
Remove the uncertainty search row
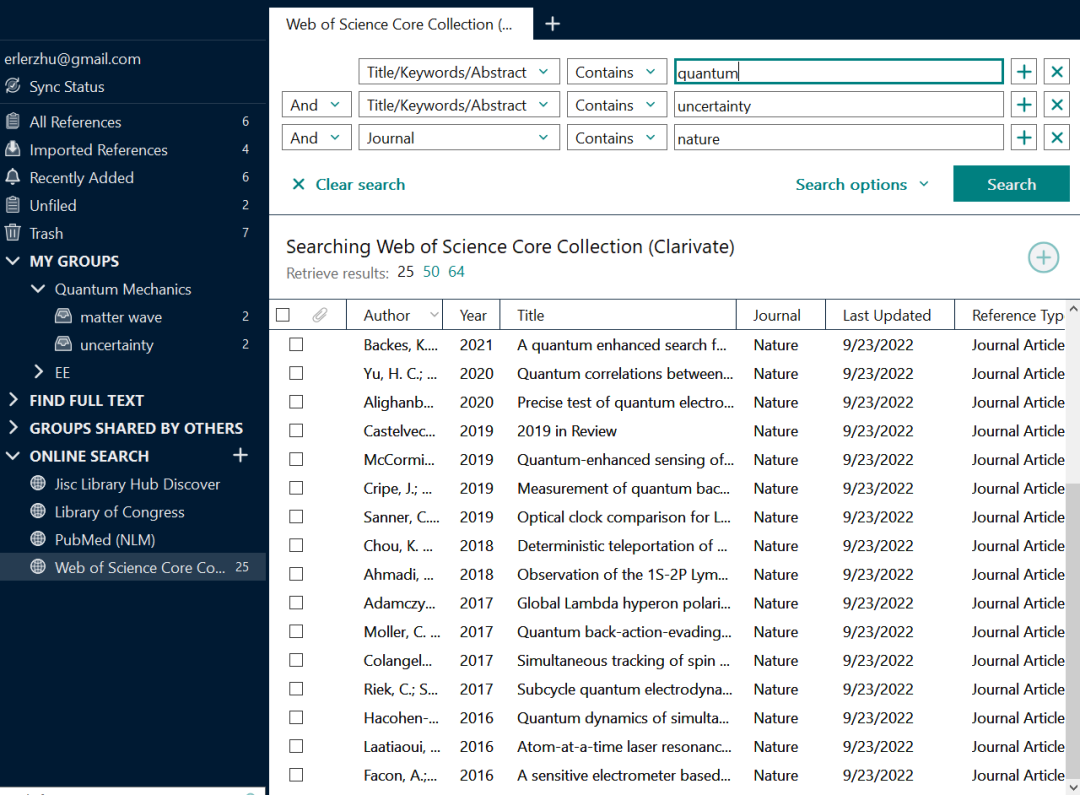pyautogui.click(x=1057, y=105)
